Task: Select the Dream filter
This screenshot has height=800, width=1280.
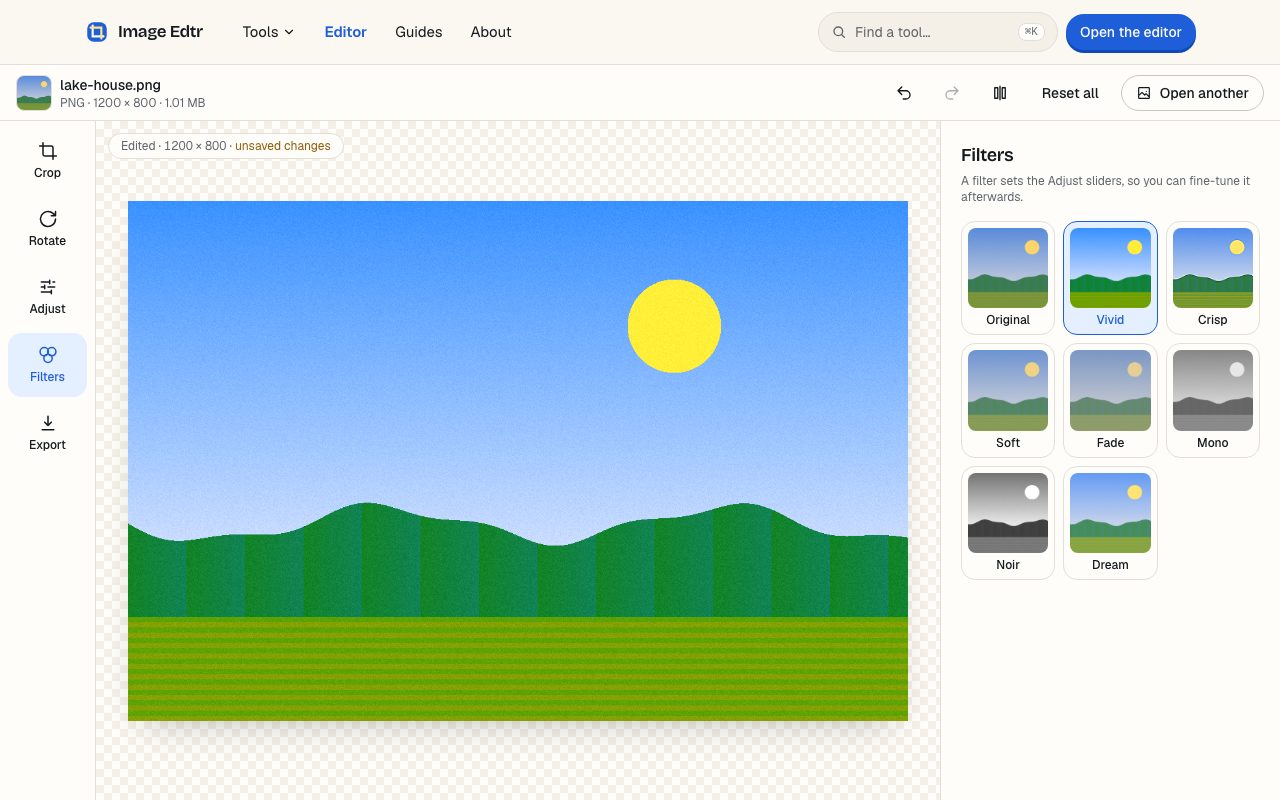Action: click(x=1110, y=523)
